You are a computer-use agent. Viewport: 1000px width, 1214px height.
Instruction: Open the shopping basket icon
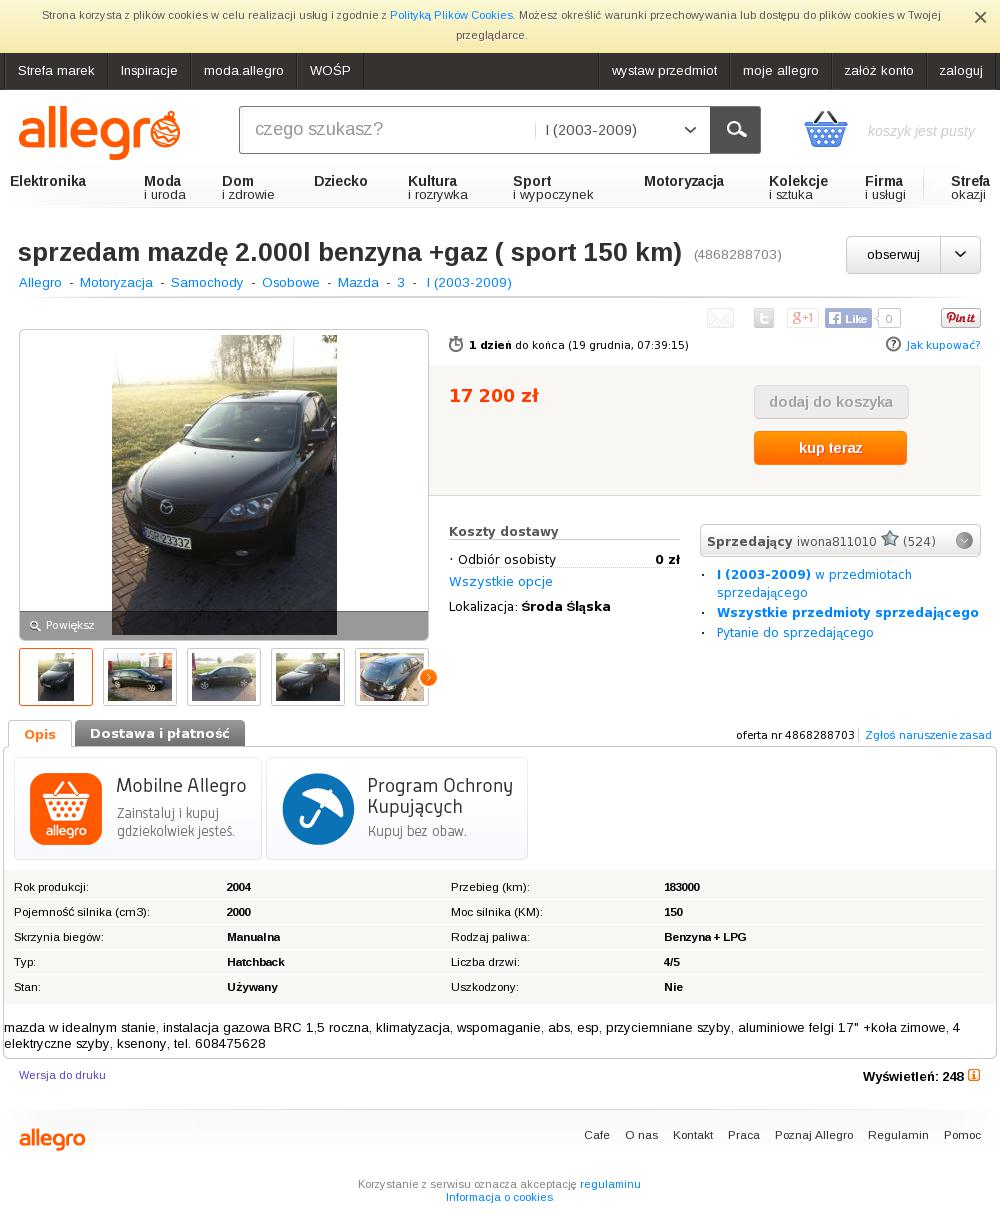(826, 130)
